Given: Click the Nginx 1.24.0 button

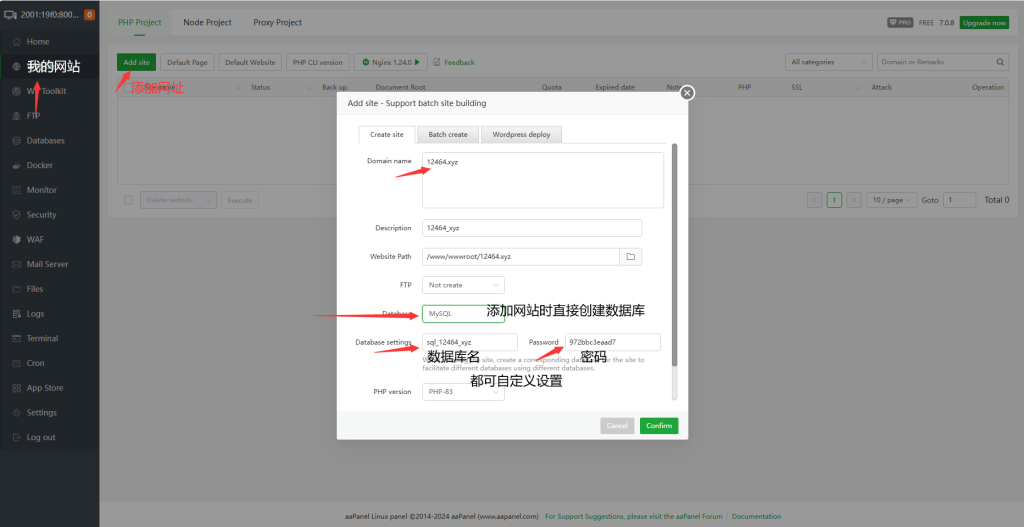Looking at the screenshot, I should click(x=391, y=62).
